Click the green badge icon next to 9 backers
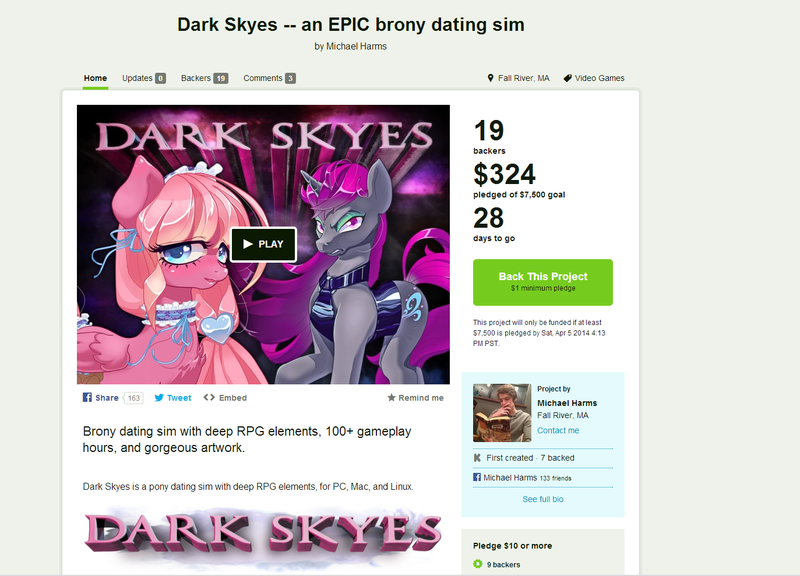This screenshot has width=800, height=576. point(478,564)
